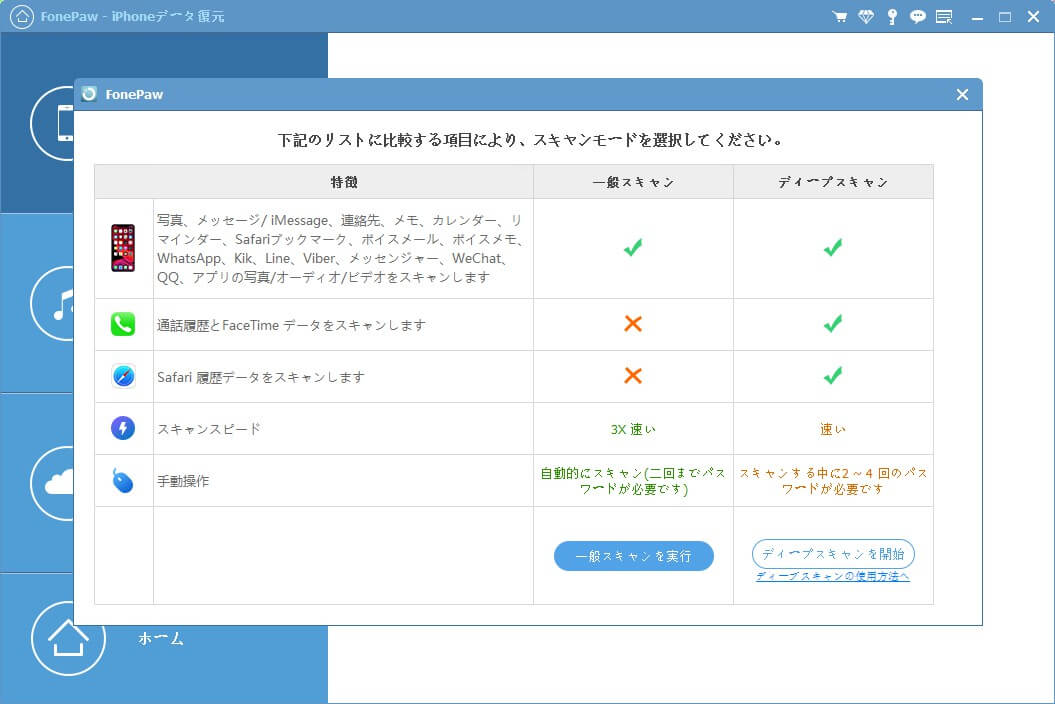Click the 一般スキャン column header
1055x704 pixels.
click(x=633, y=182)
